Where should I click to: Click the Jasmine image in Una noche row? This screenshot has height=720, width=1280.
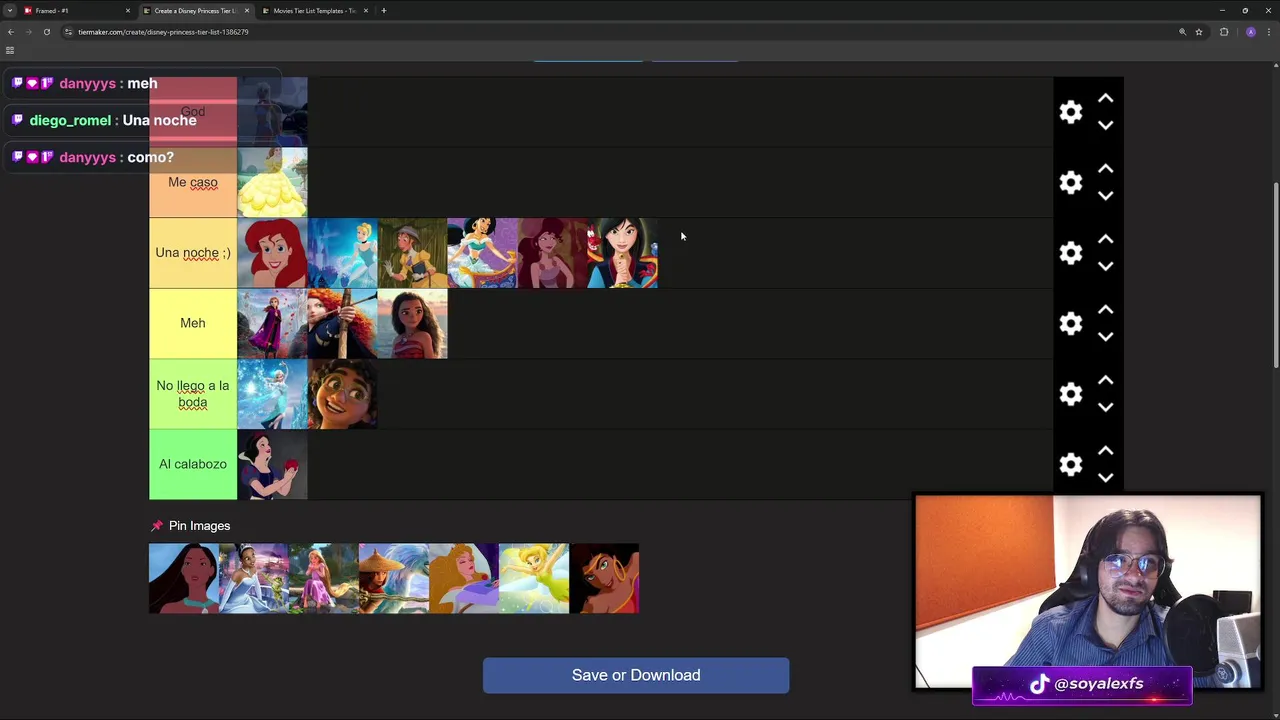(x=482, y=253)
